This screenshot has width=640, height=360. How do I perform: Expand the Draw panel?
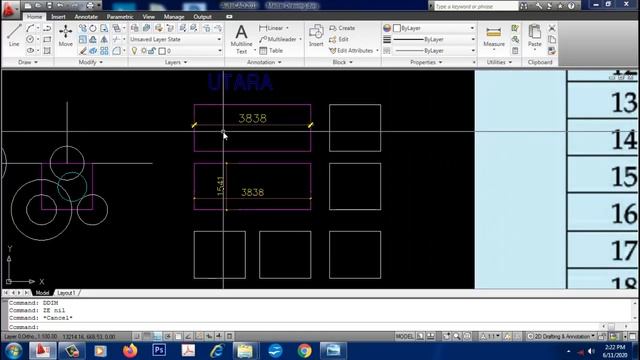tap(28, 62)
